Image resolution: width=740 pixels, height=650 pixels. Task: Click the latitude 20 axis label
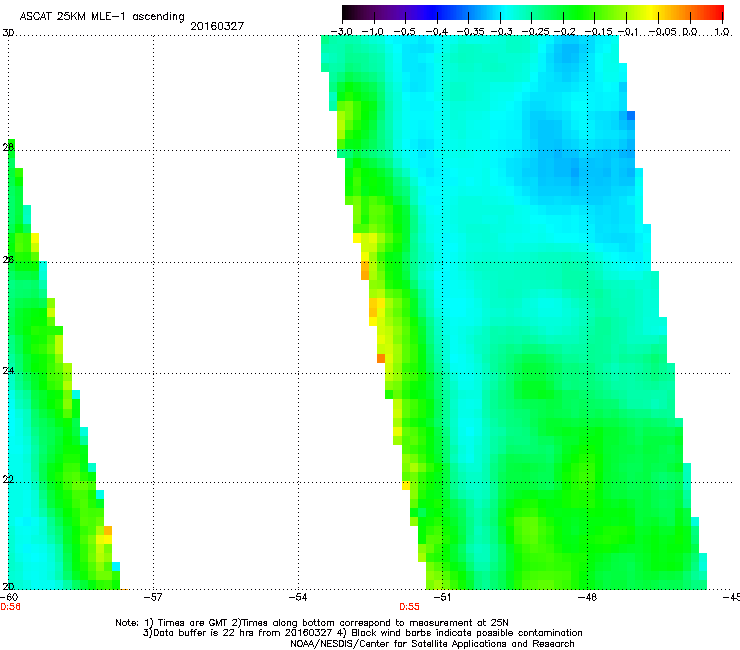[x=8, y=586]
